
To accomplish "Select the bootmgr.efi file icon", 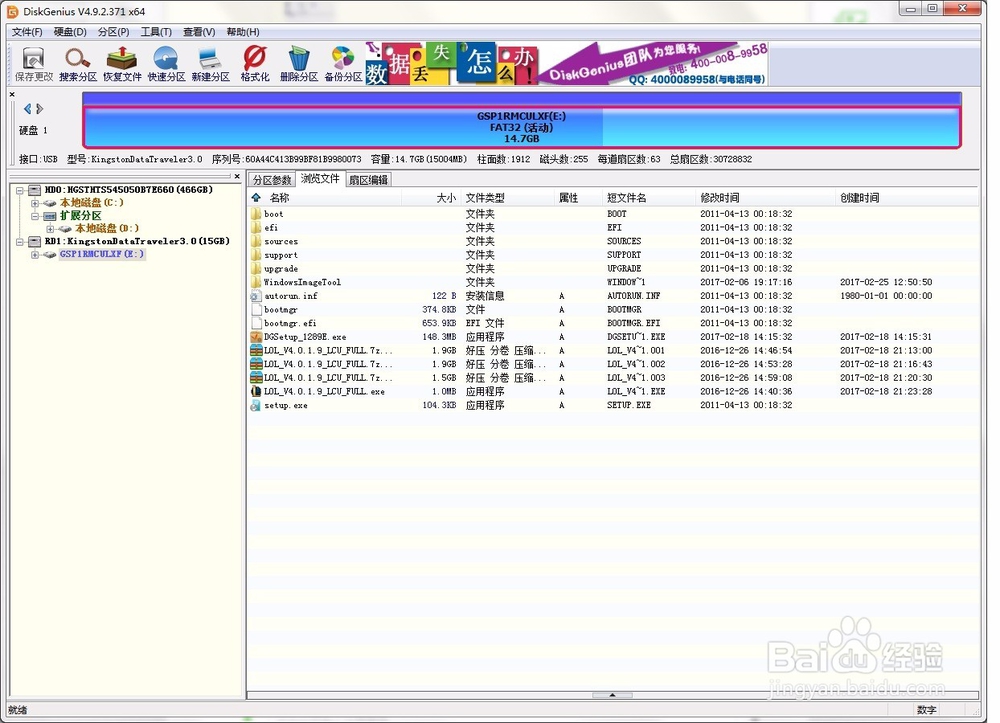I will [256, 323].
